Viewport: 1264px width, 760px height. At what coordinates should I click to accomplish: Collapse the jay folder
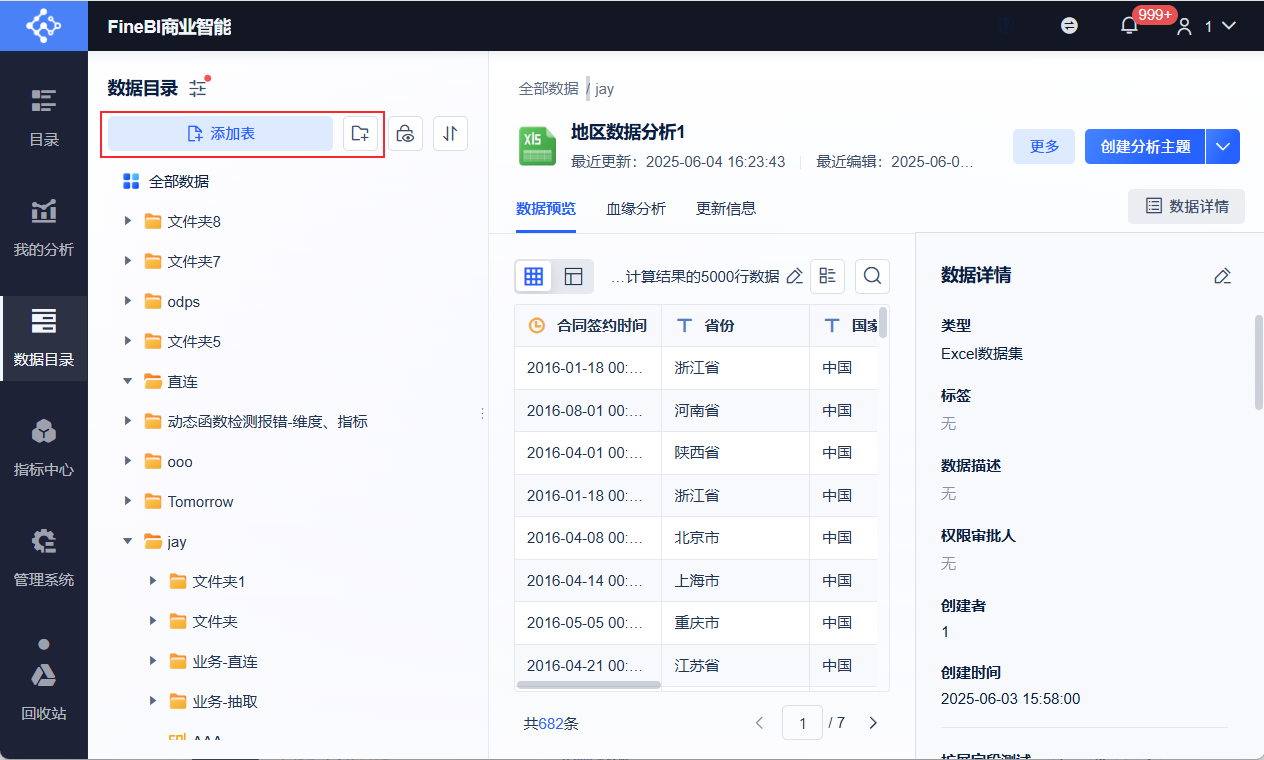click(128, 541)
